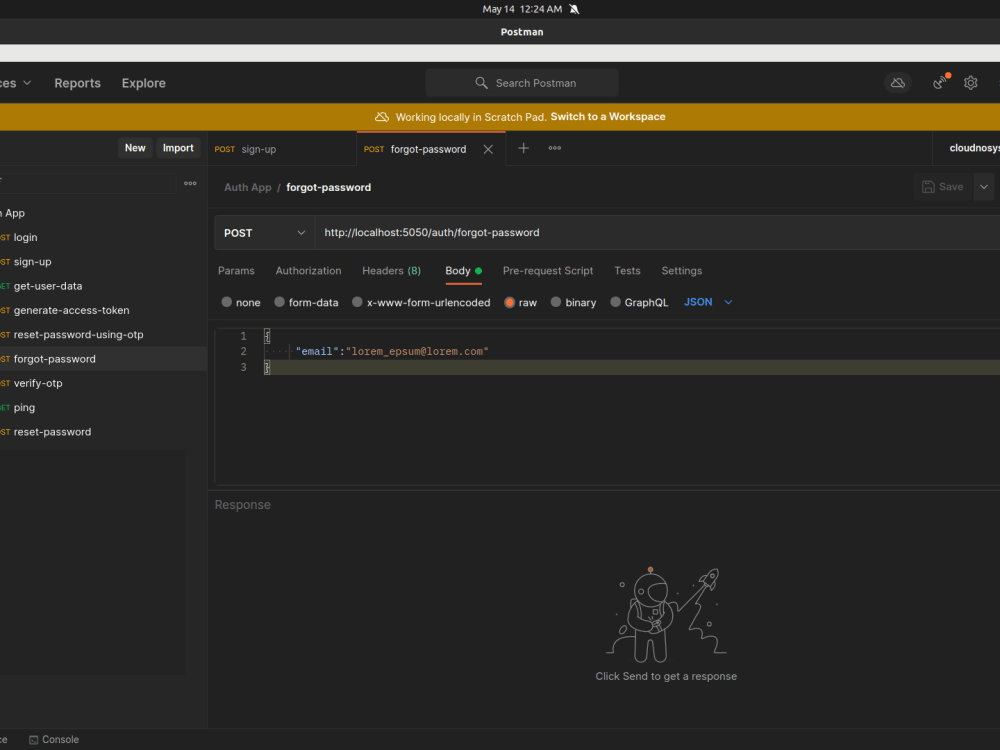Expand the Workspaces dropdown chevron
1000x750 pixels.
(x=27, y=83)
